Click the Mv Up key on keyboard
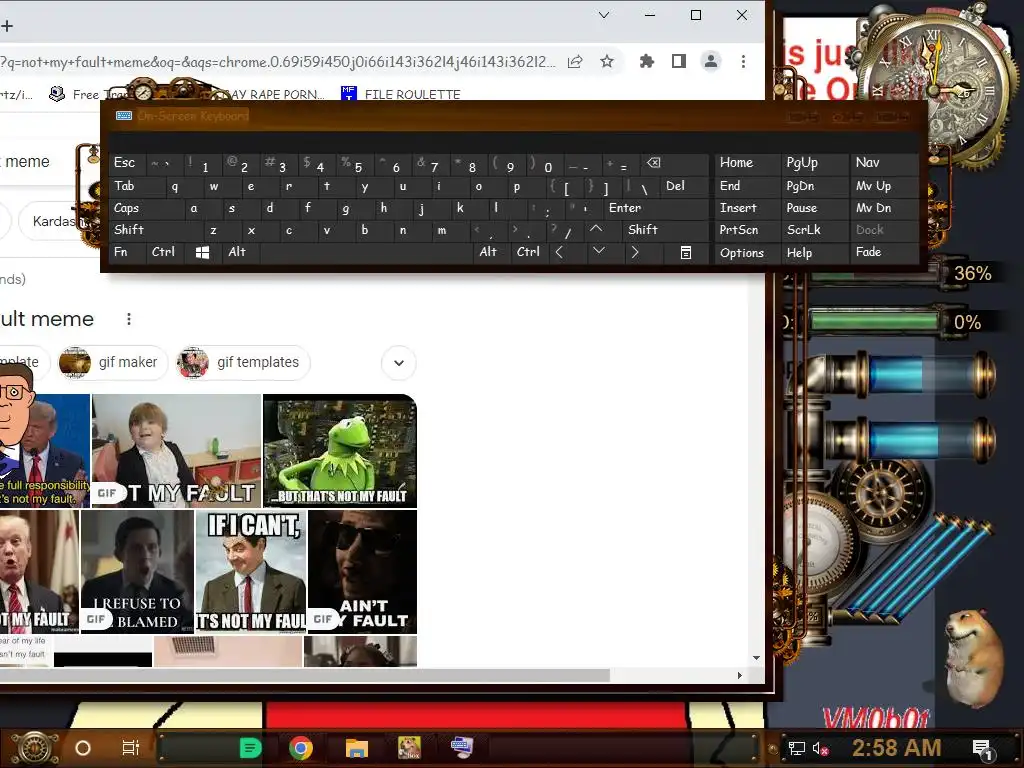1024x768 pixels. tap(884, 186)
